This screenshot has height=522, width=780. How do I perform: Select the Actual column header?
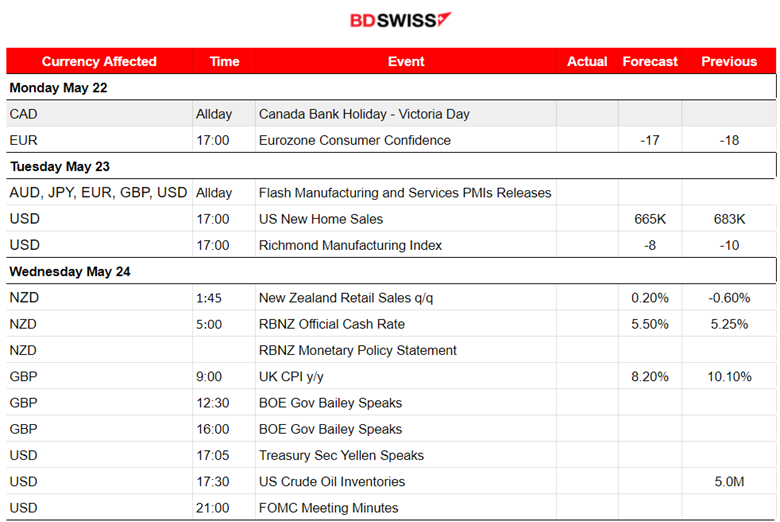[x=587, y=61]
